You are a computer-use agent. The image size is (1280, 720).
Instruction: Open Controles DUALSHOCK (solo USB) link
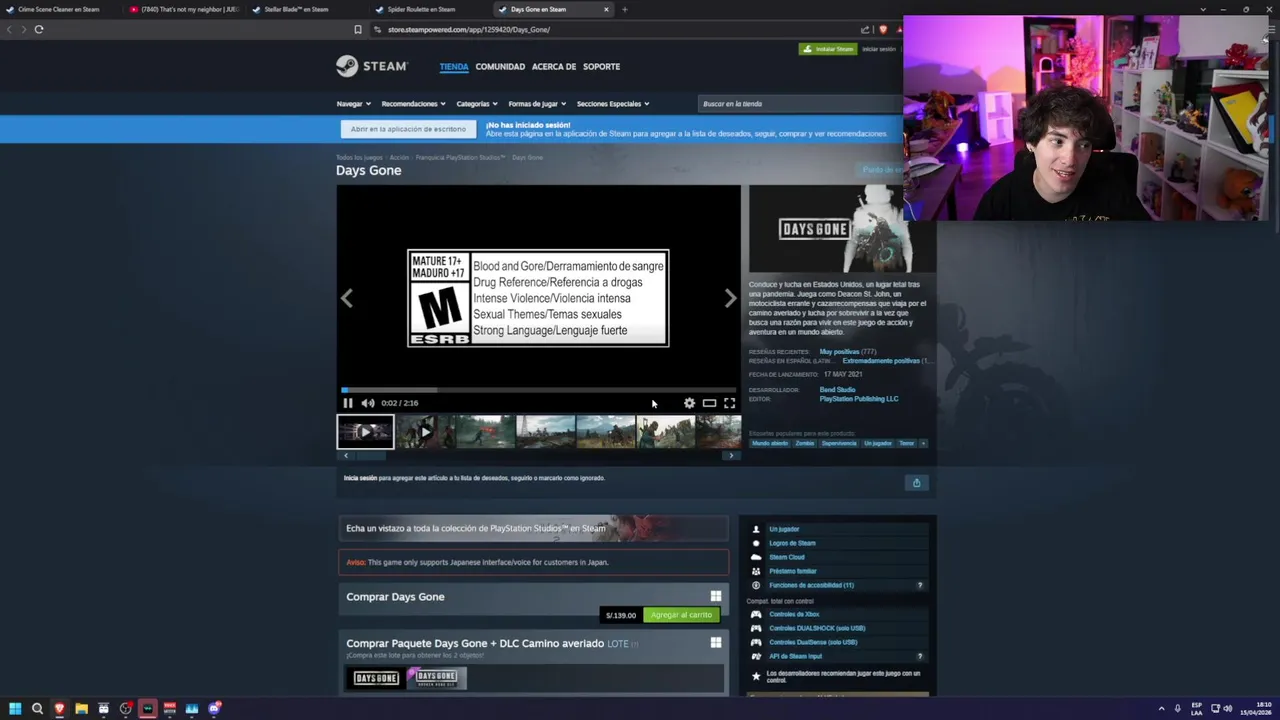point(817,628)
